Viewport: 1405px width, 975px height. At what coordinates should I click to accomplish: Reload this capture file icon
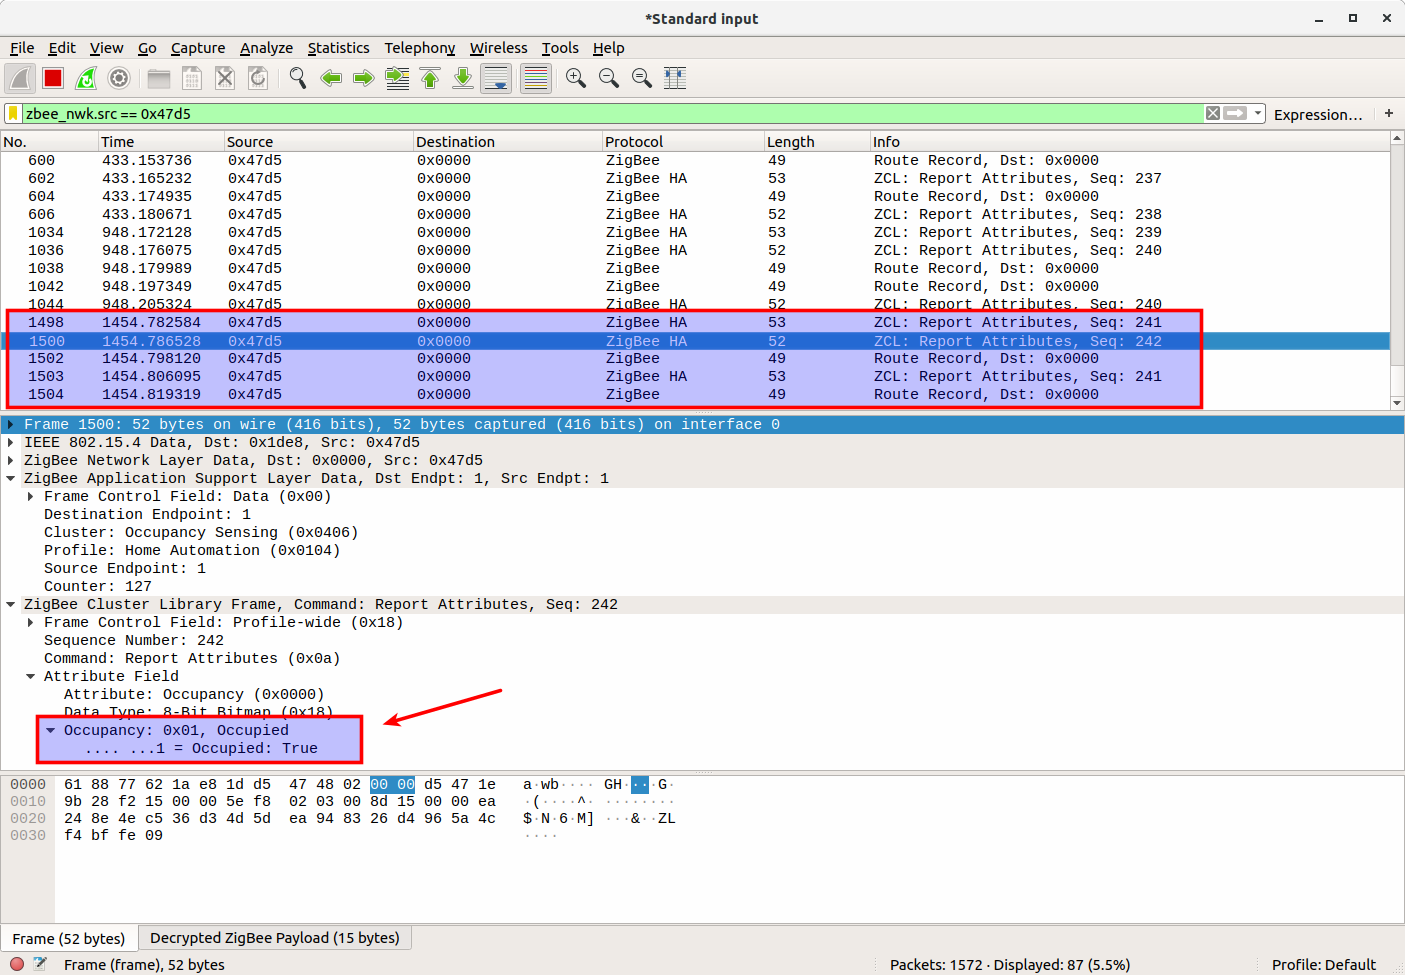[x=258, y=78]
